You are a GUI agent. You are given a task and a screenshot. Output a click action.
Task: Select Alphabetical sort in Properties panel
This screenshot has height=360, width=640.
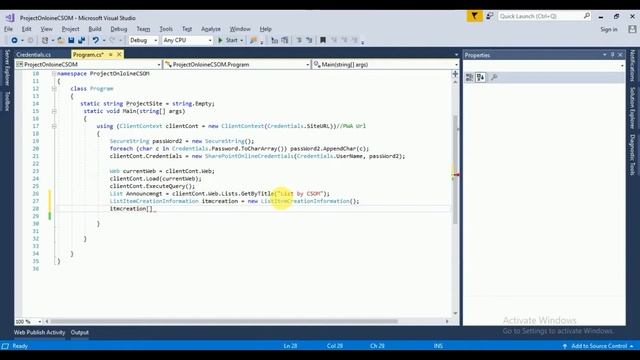[x=480, y=77]
